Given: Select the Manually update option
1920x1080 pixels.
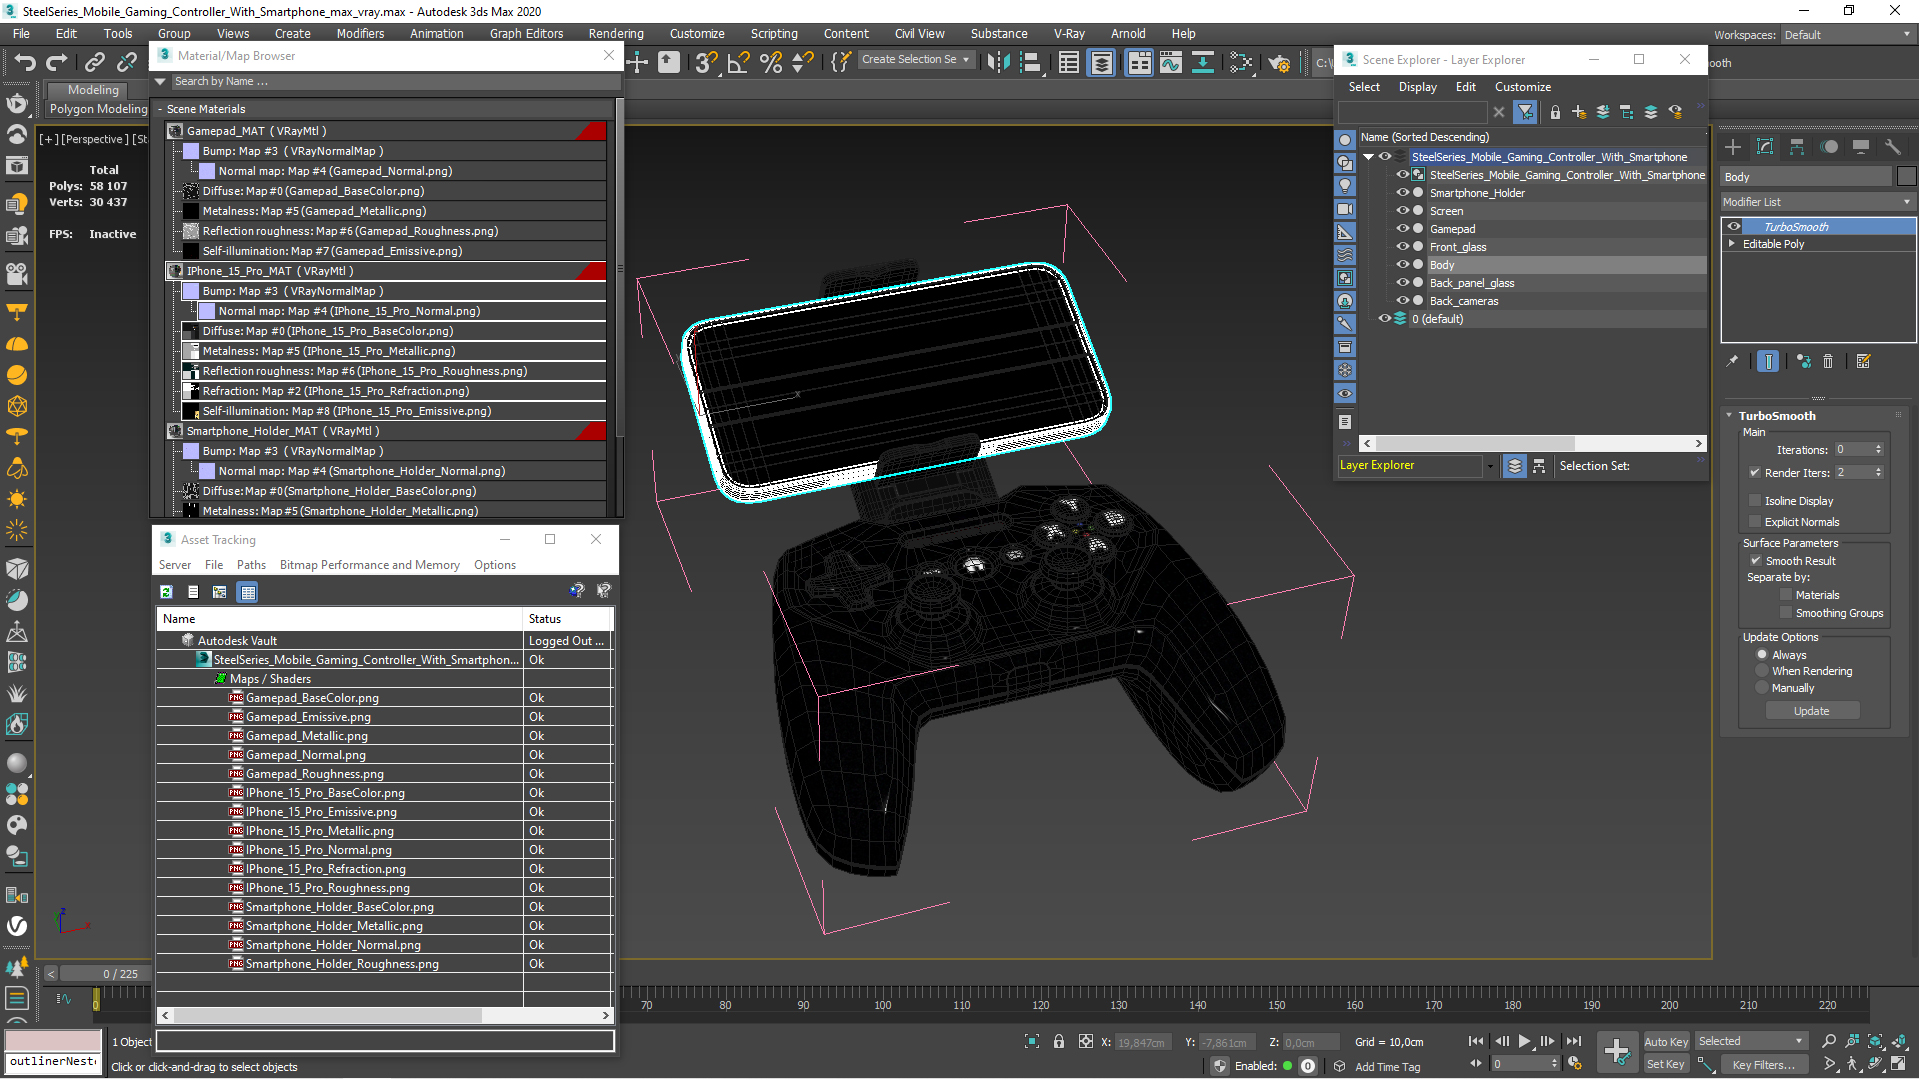Looking at the screenshot, I should click(x=1762, y=688).
